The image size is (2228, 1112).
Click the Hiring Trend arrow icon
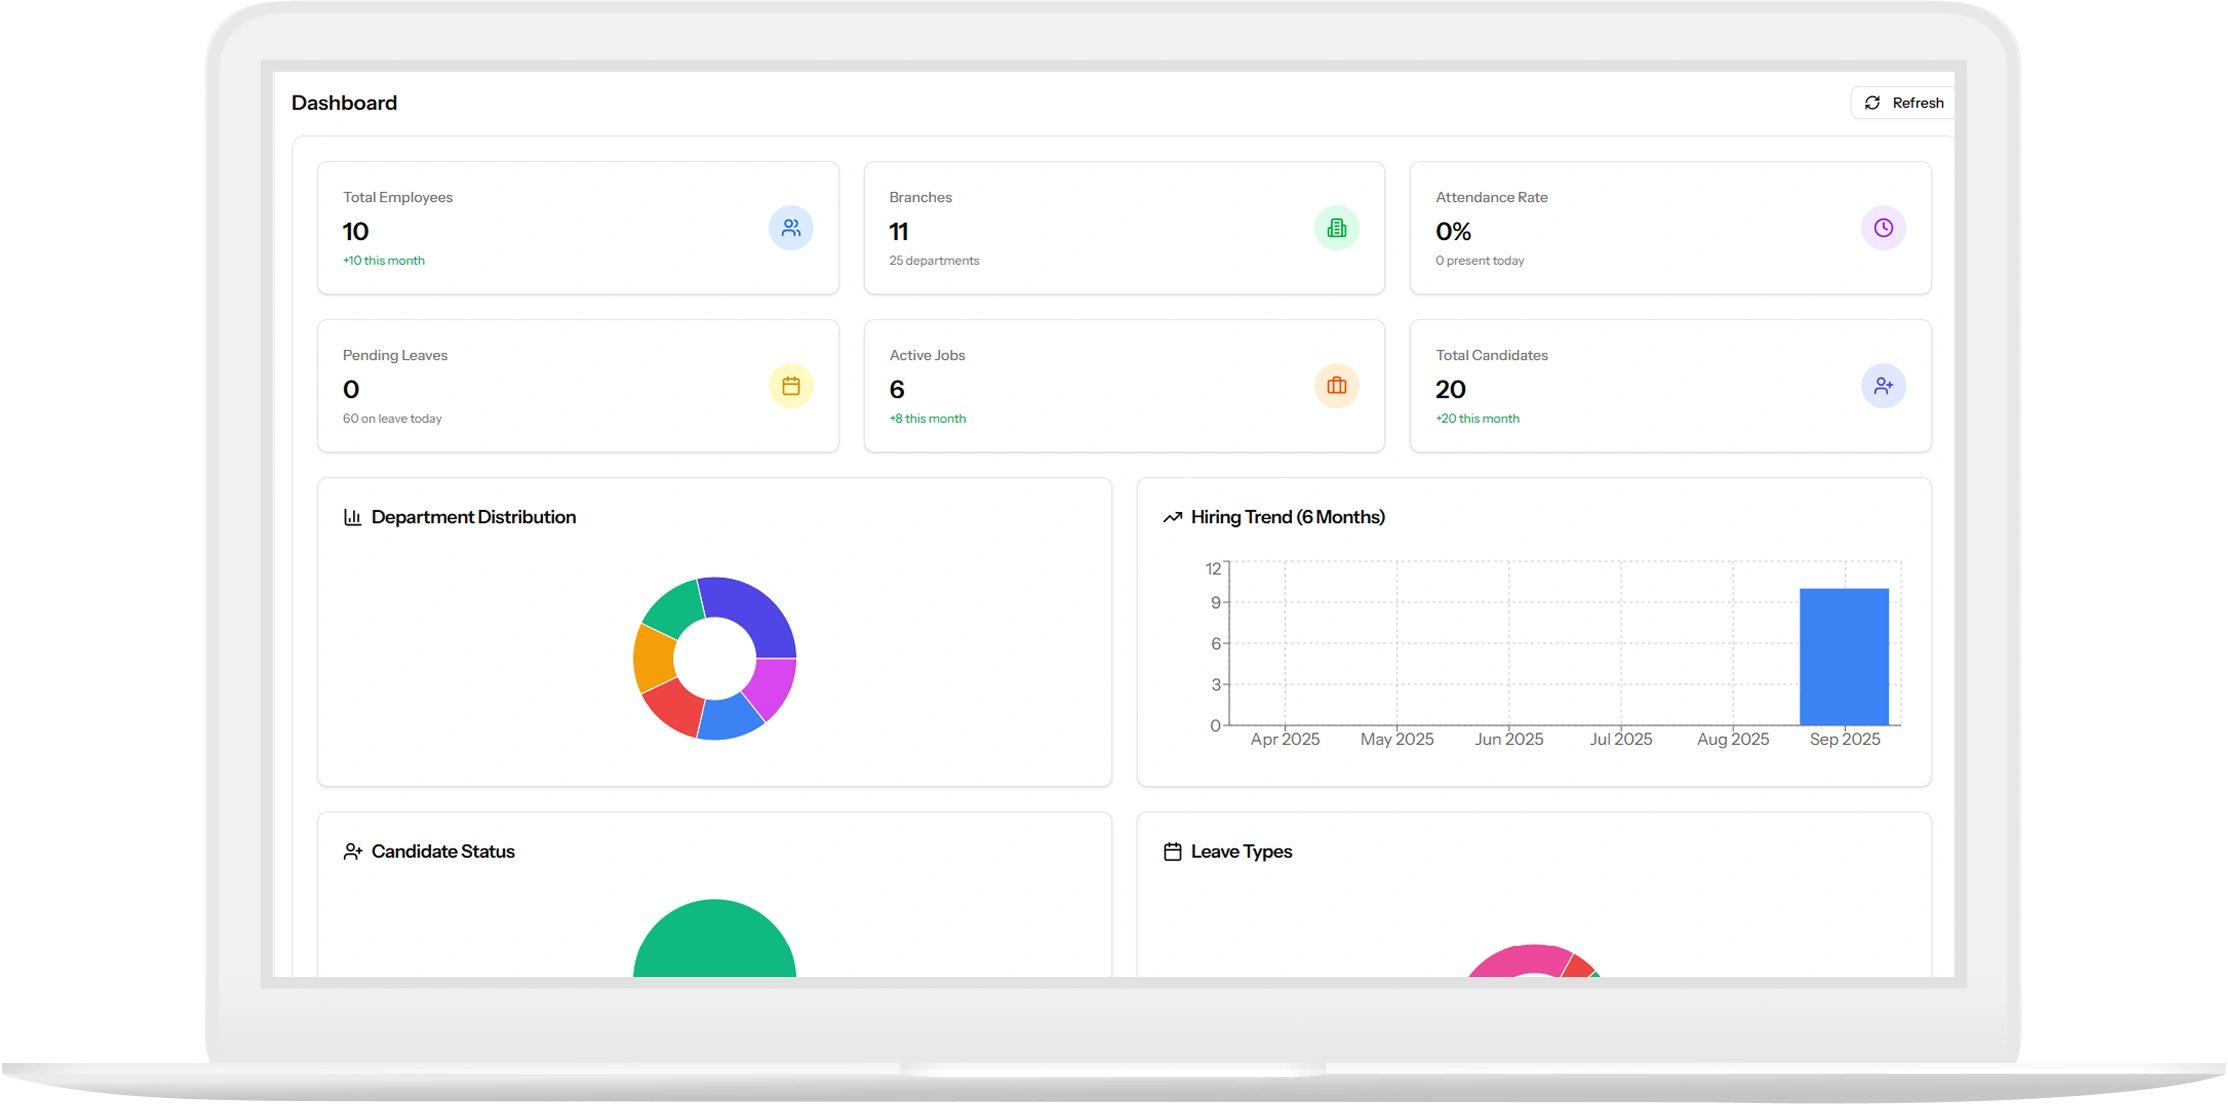point(1172,517)
